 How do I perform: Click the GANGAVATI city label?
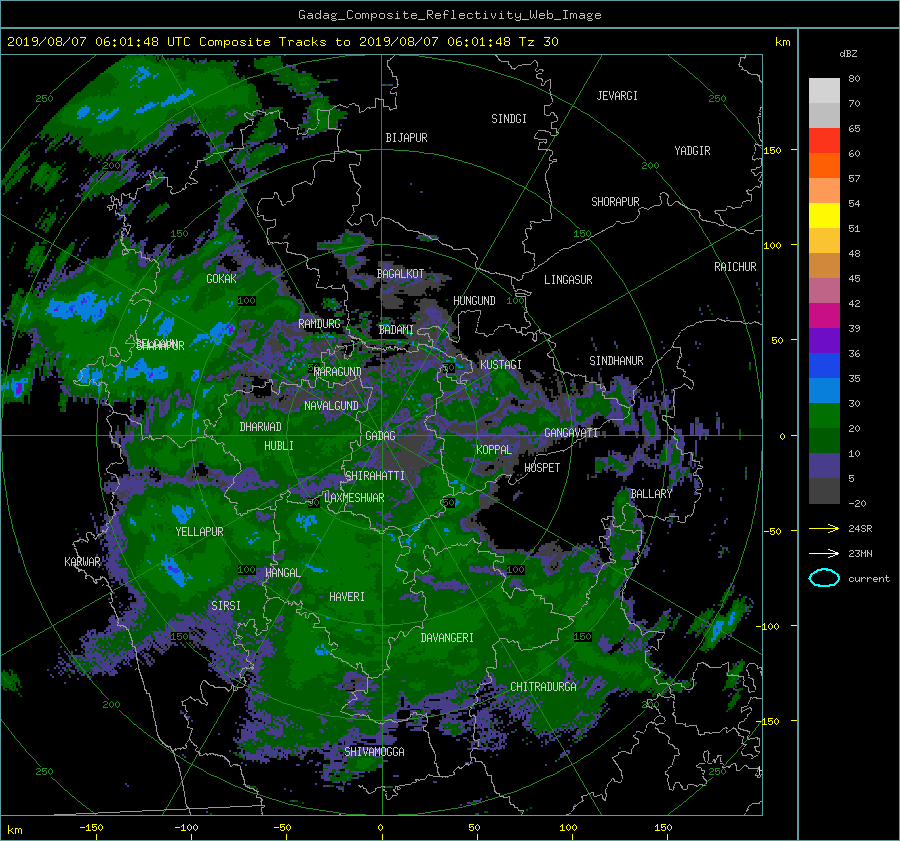[571, 433]
